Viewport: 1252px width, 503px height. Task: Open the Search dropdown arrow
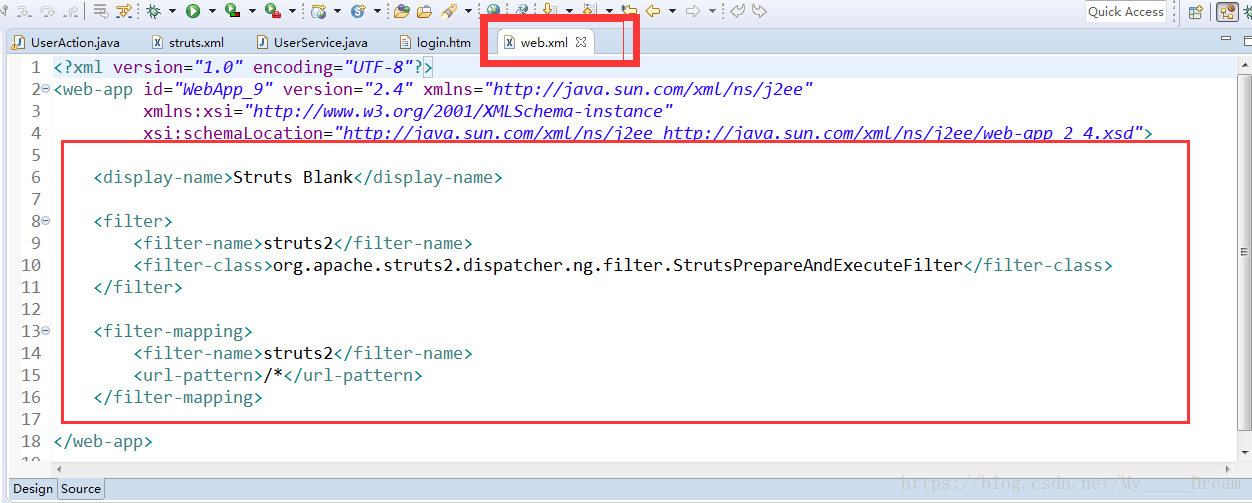coord(468,11)
